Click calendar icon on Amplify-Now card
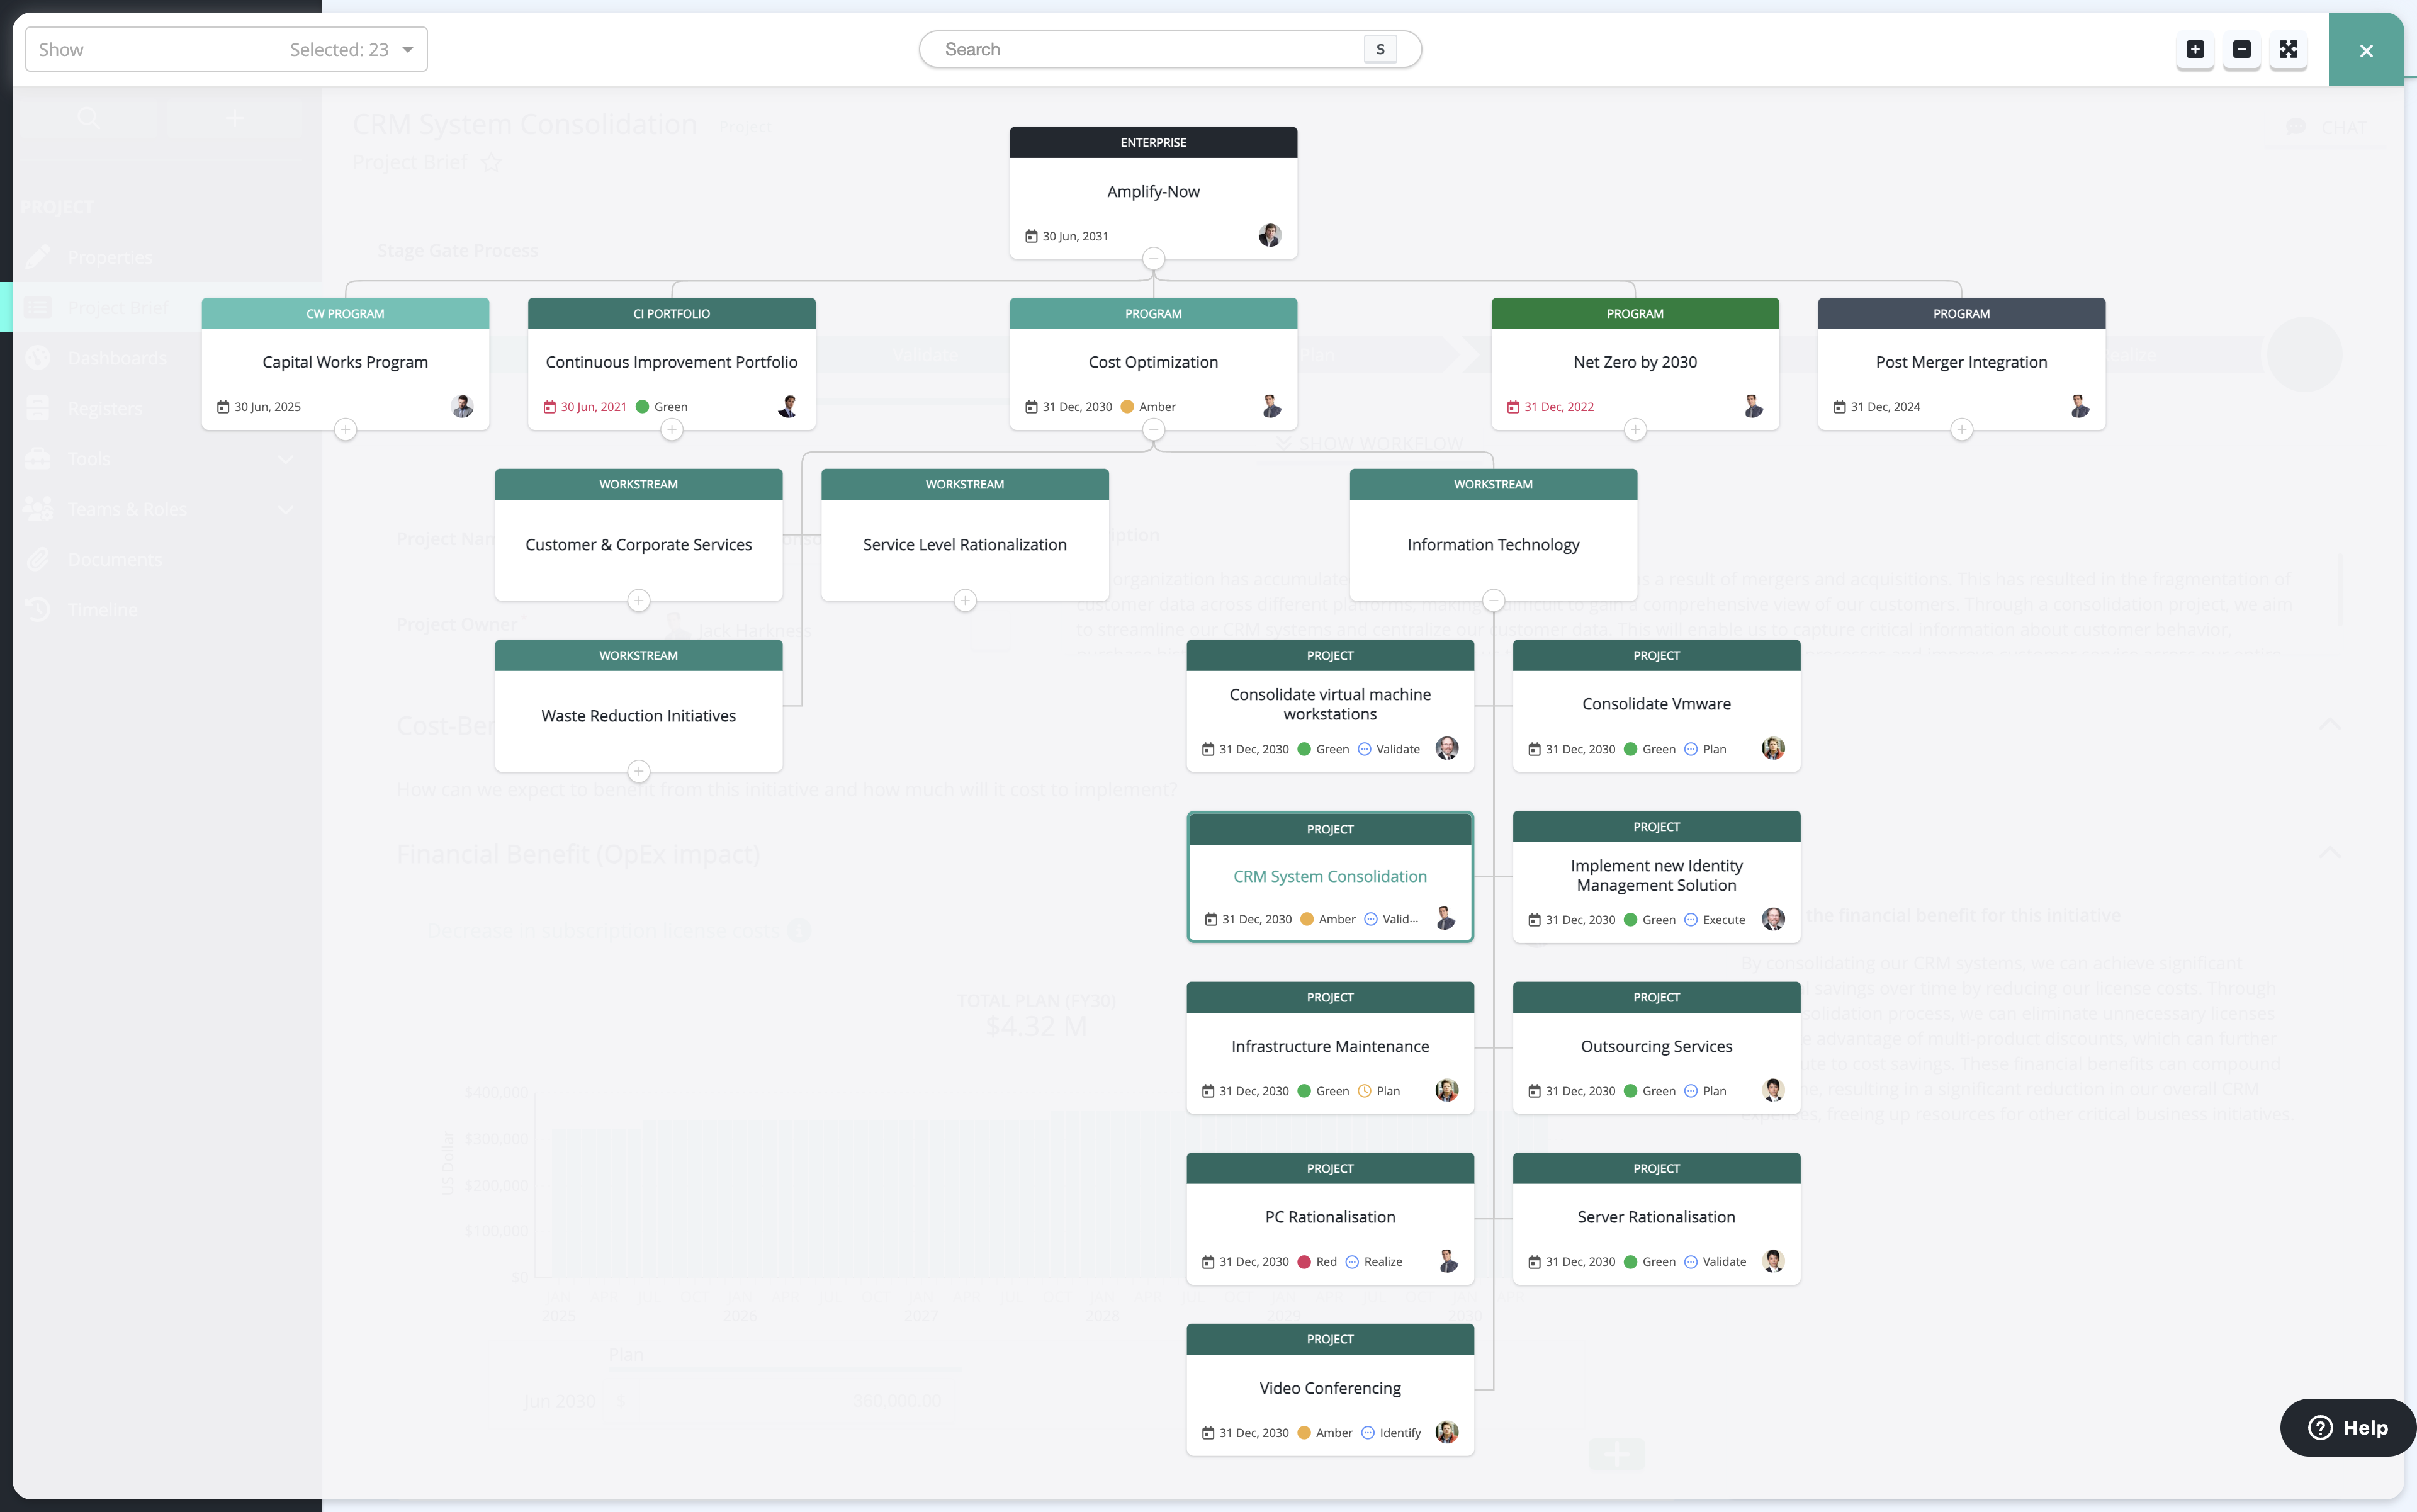Viewport: 2417px width, 1512px height. pos(1031,236)
